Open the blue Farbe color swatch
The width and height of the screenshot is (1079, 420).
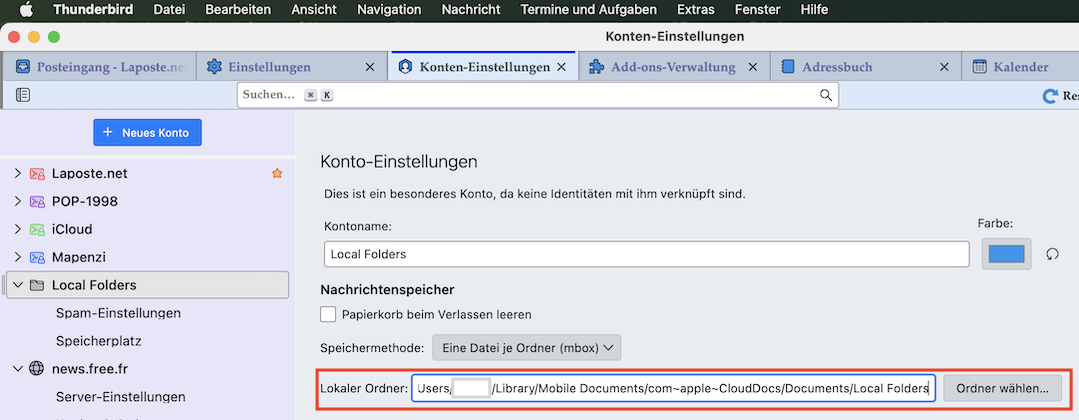pyautogui.click(x=1005, y=254)
